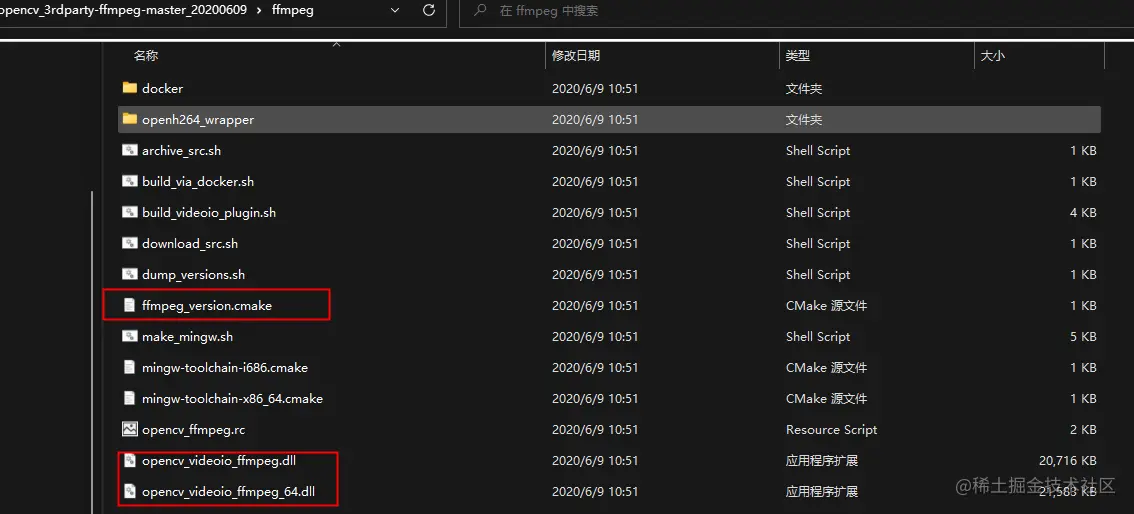The width and height of the screenshot is (1134, 514).
Task: Select the download_src.sh file name
Action: (190, 244)
